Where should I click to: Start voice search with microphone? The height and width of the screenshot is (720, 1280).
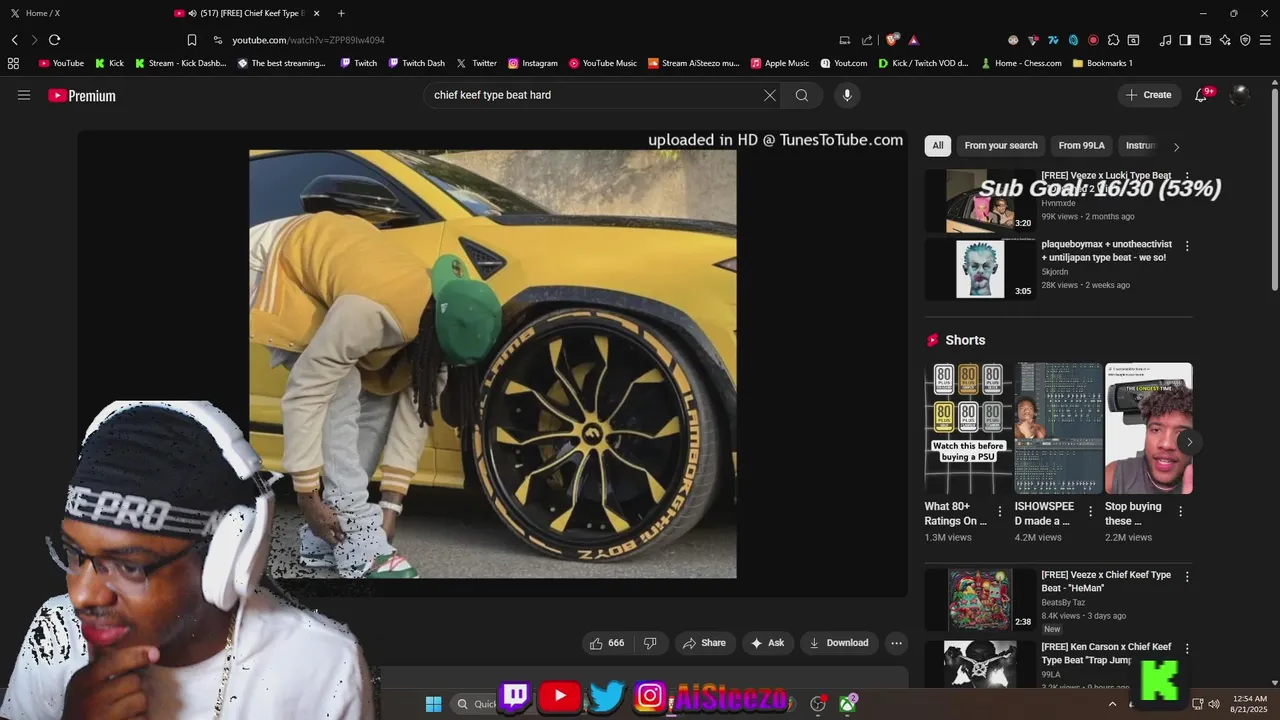point(847,95)
